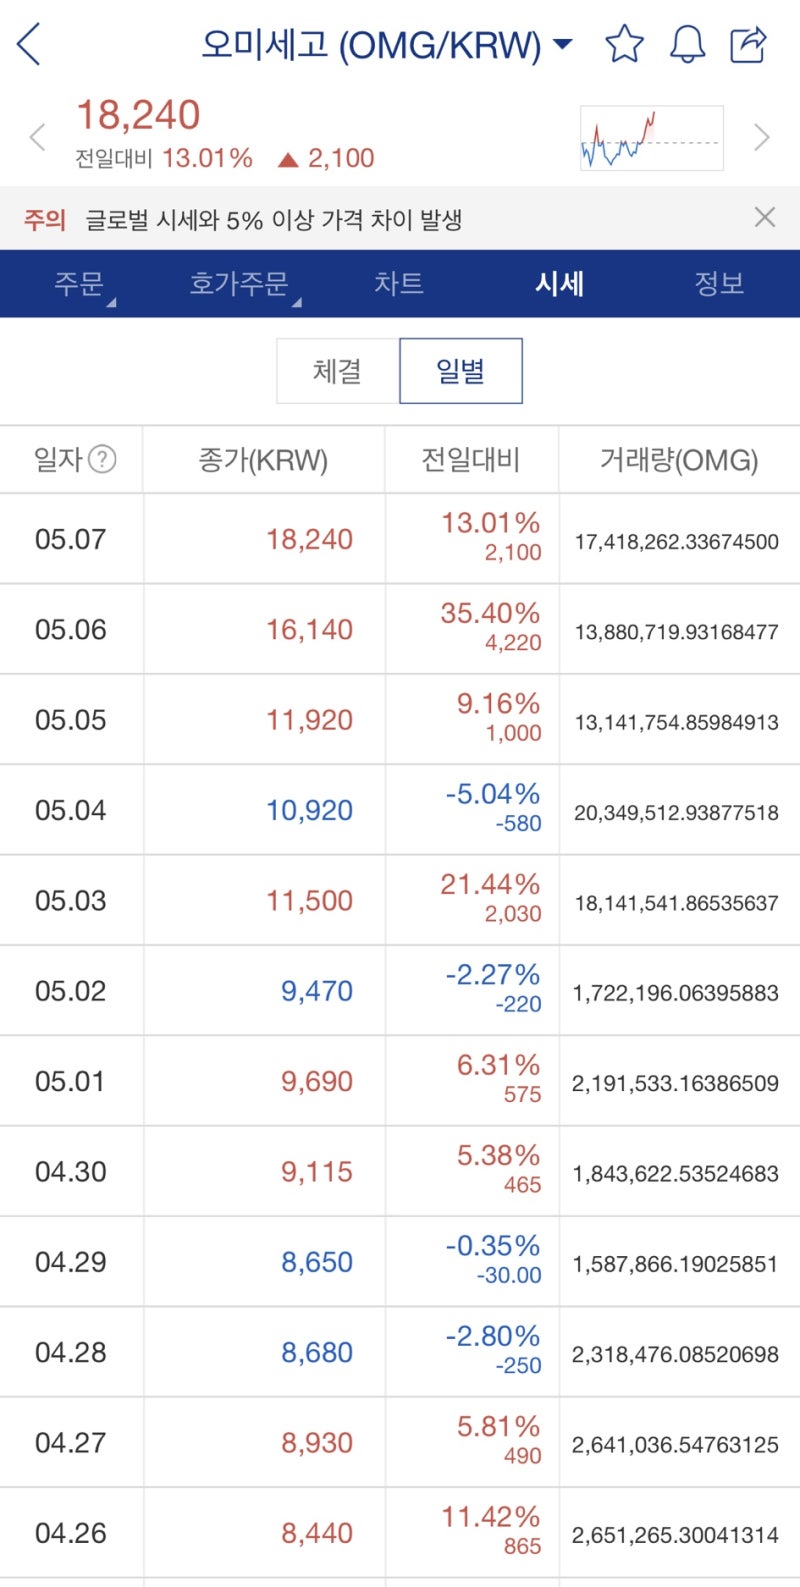Dismiss the global price warning banner
This screenshot has width=800, height=1587.
765,217
